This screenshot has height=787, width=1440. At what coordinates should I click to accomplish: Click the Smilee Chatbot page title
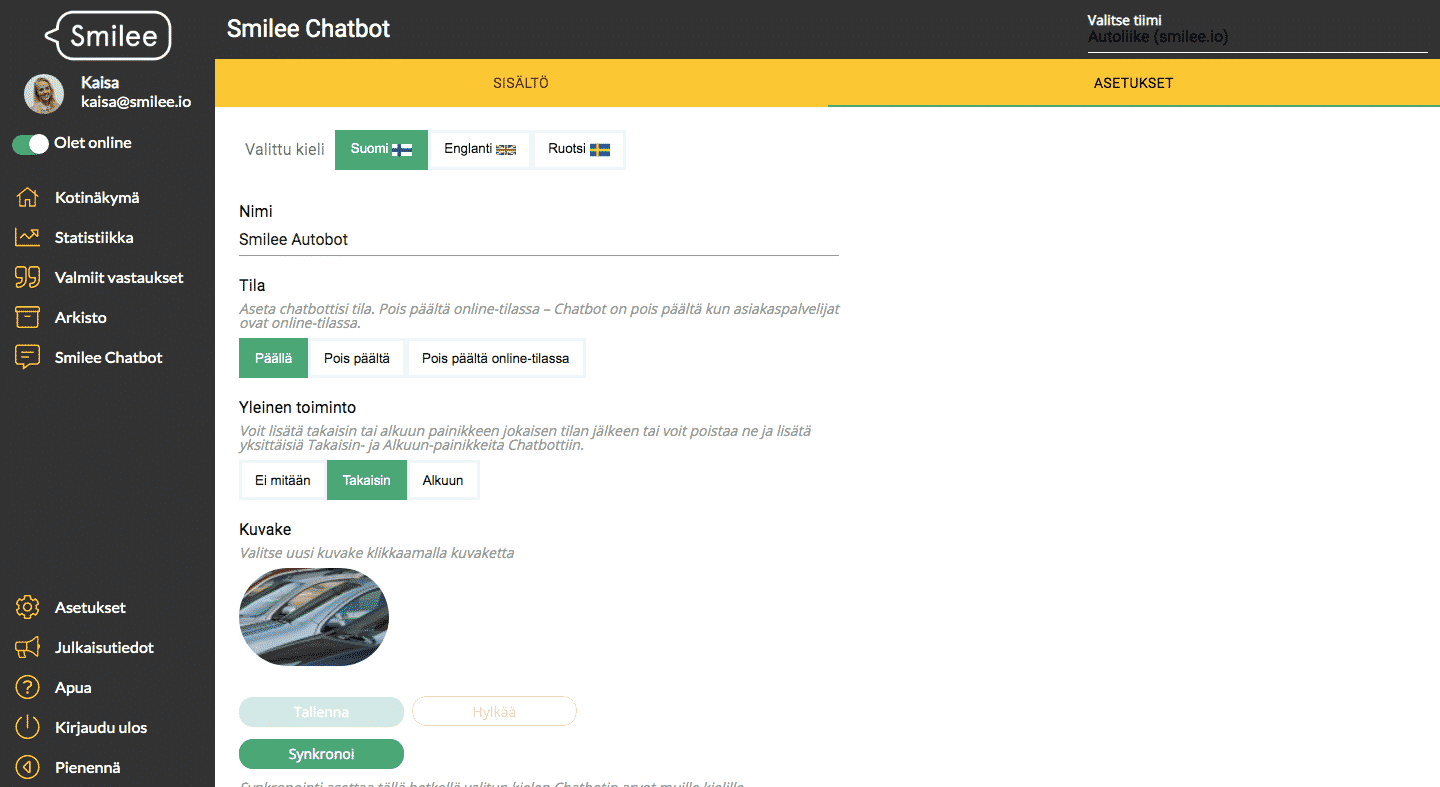click(x=308, y=29)
